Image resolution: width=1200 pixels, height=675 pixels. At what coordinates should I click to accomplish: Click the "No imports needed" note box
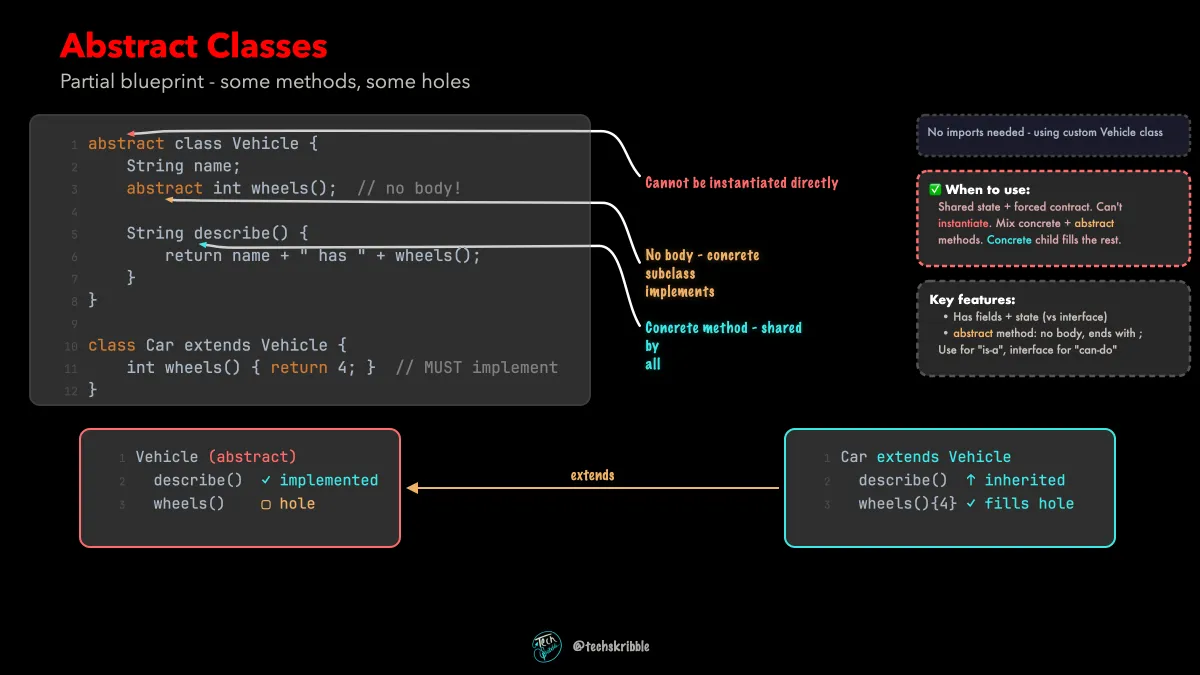point(1054,135)
